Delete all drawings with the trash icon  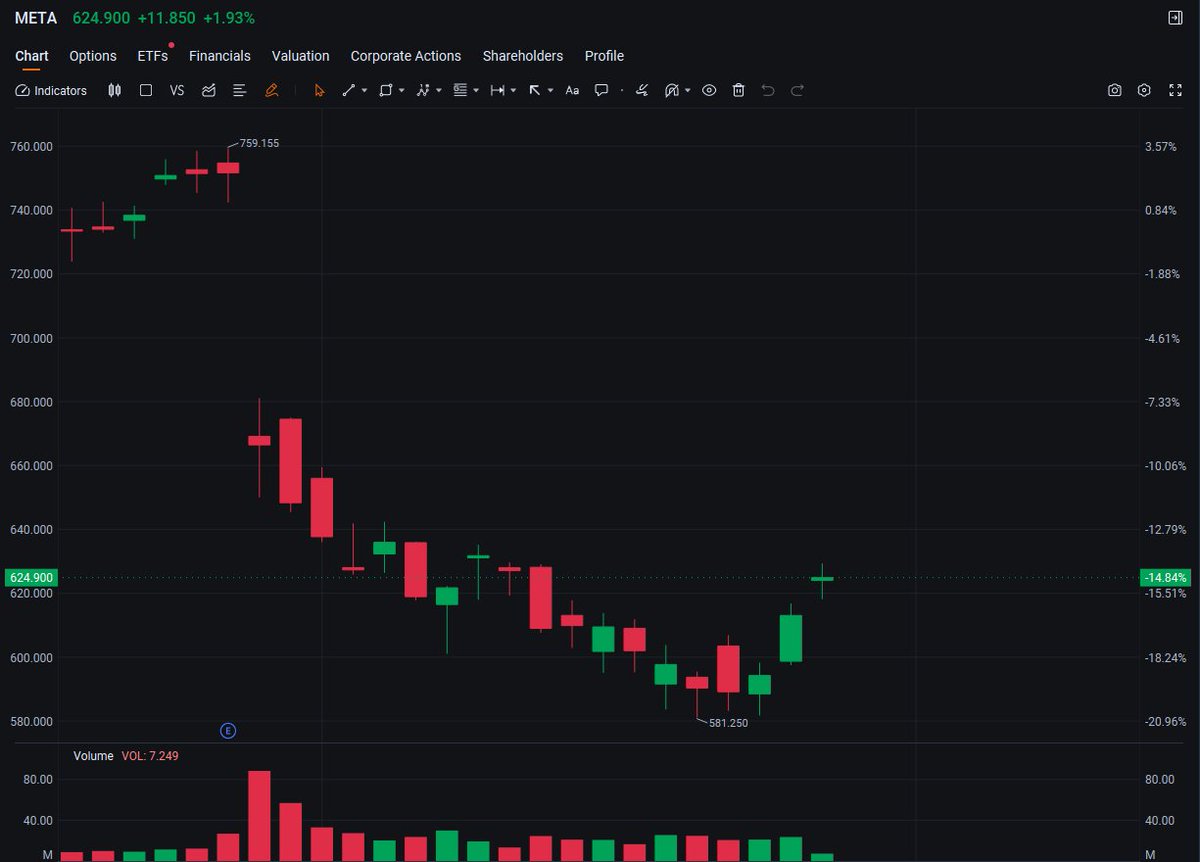click(x=738, y=90)
